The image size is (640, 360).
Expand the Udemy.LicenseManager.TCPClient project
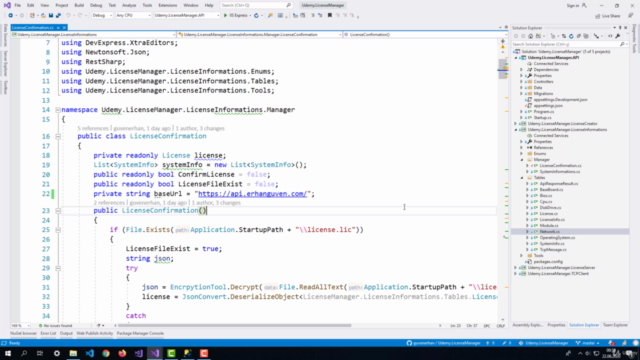(x=516, y=273)
